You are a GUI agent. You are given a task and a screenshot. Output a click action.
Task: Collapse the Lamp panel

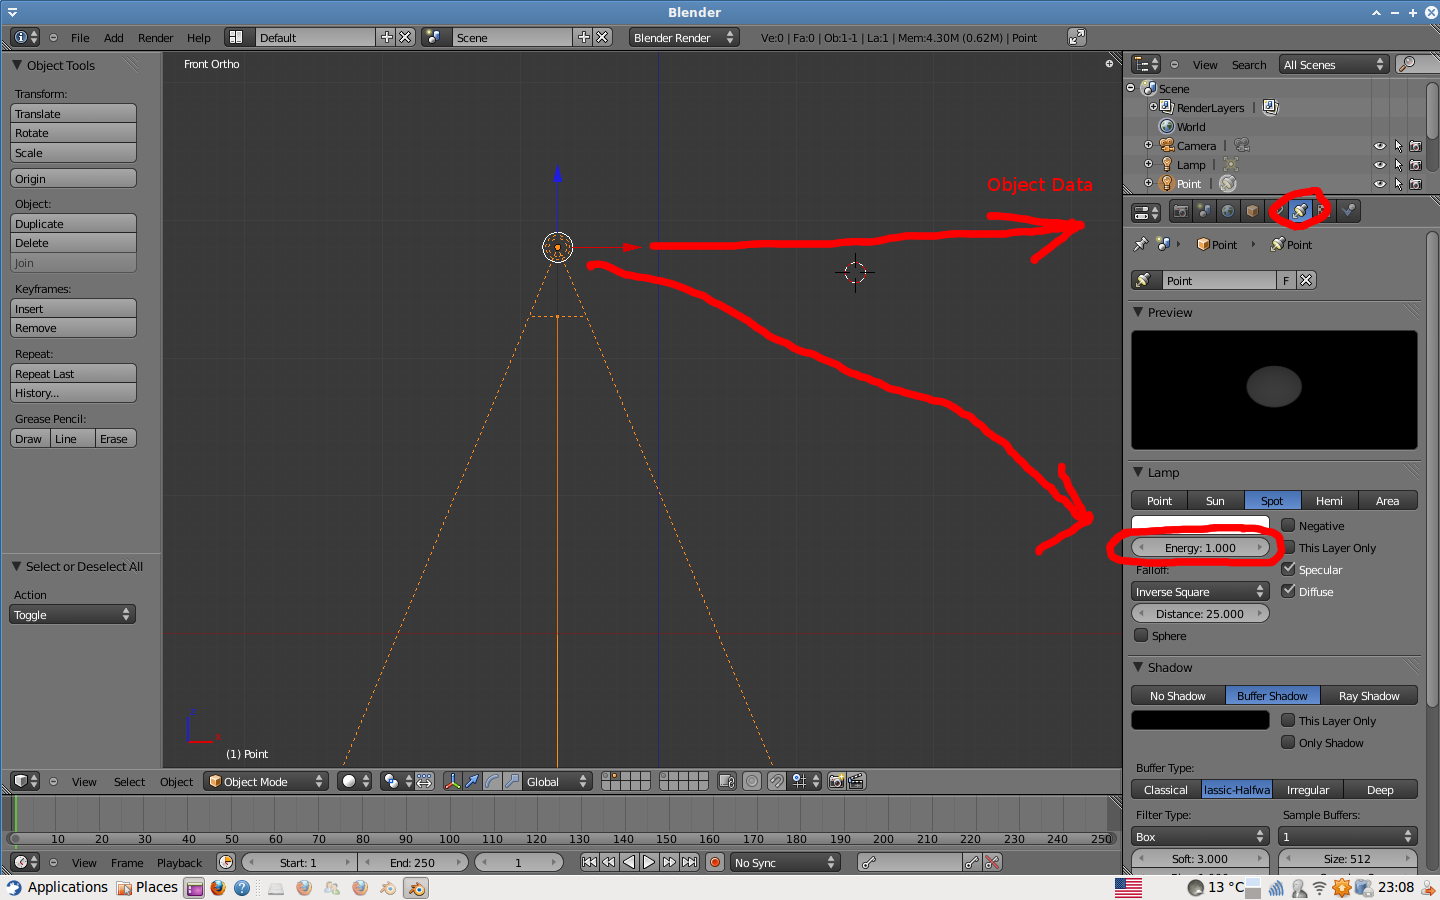point(1138,472)
